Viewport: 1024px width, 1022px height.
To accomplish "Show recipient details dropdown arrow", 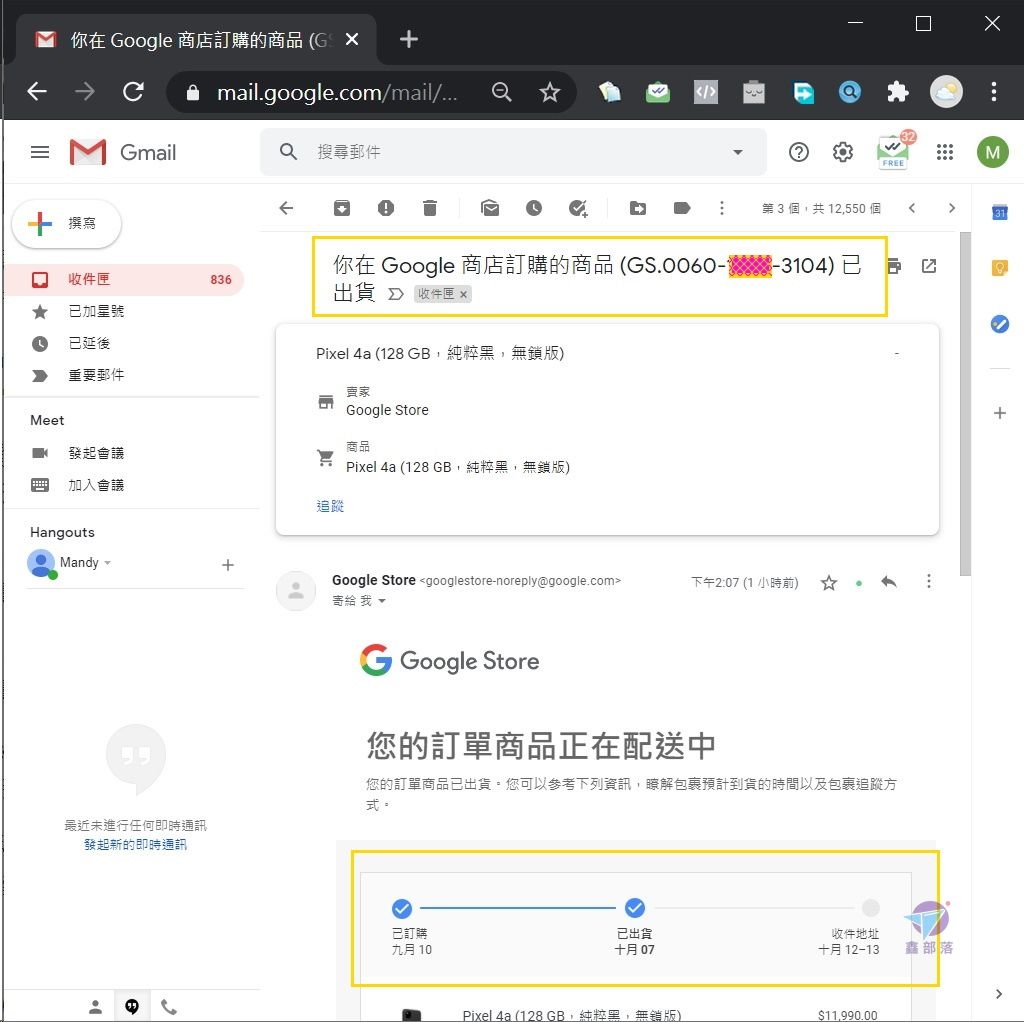I will (x=382, y=601).
